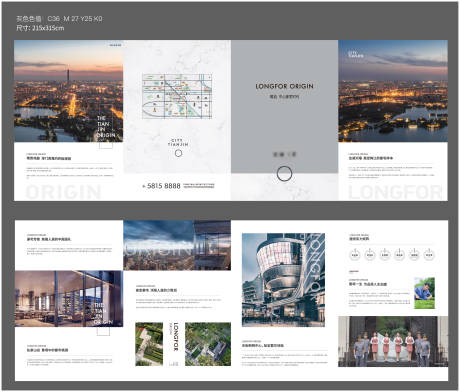Viewport: 460px width, 392px height.
Task: Click the large black ring on gray panel
Action: [284, 173]
